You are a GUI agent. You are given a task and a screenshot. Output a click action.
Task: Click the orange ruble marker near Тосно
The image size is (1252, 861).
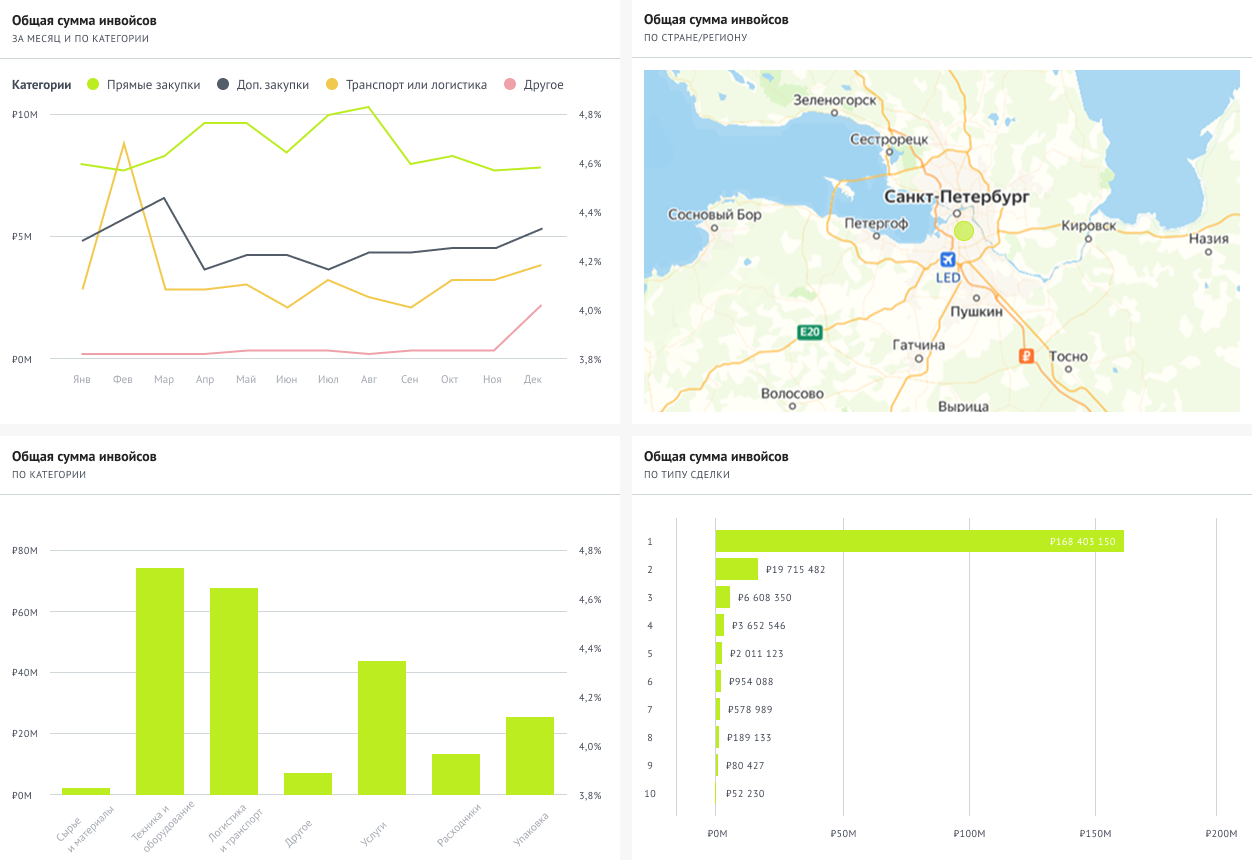coord(1026,355)
